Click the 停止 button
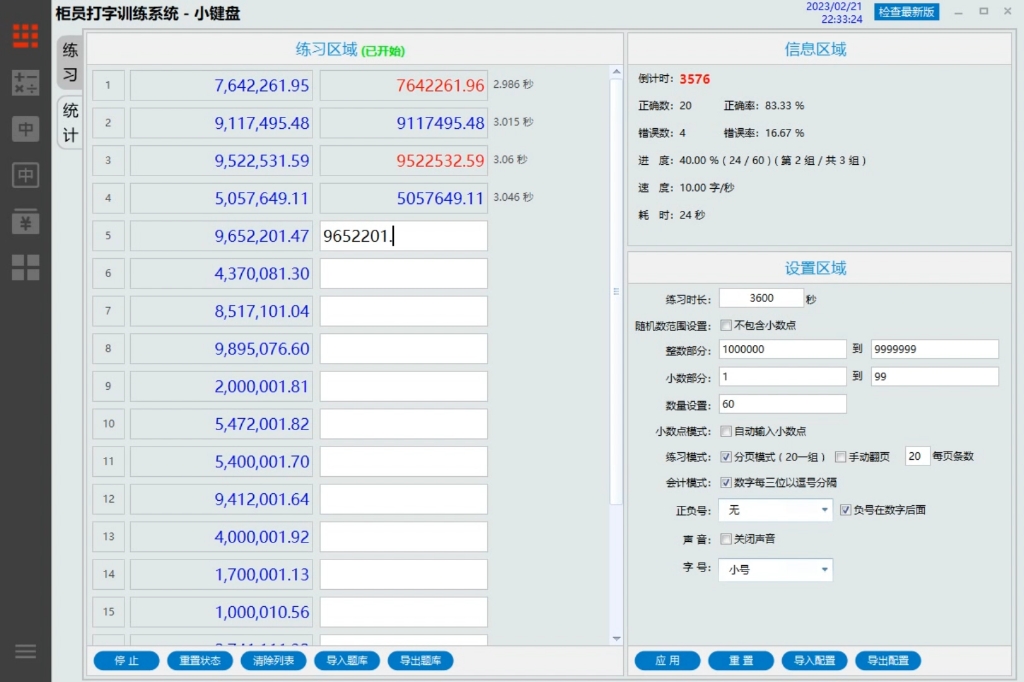Image resolution: width=1024 pixels, height=682 pixels. pyautogui.click(x=125, y=660)
